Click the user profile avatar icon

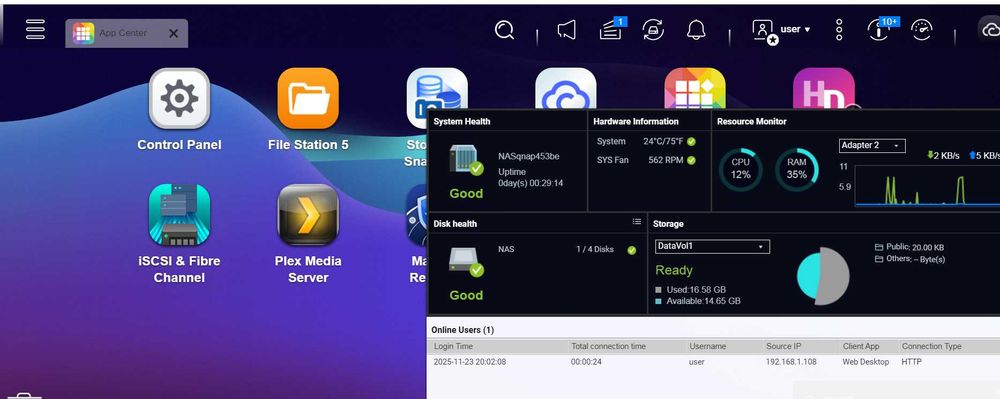tap(764, 31)
